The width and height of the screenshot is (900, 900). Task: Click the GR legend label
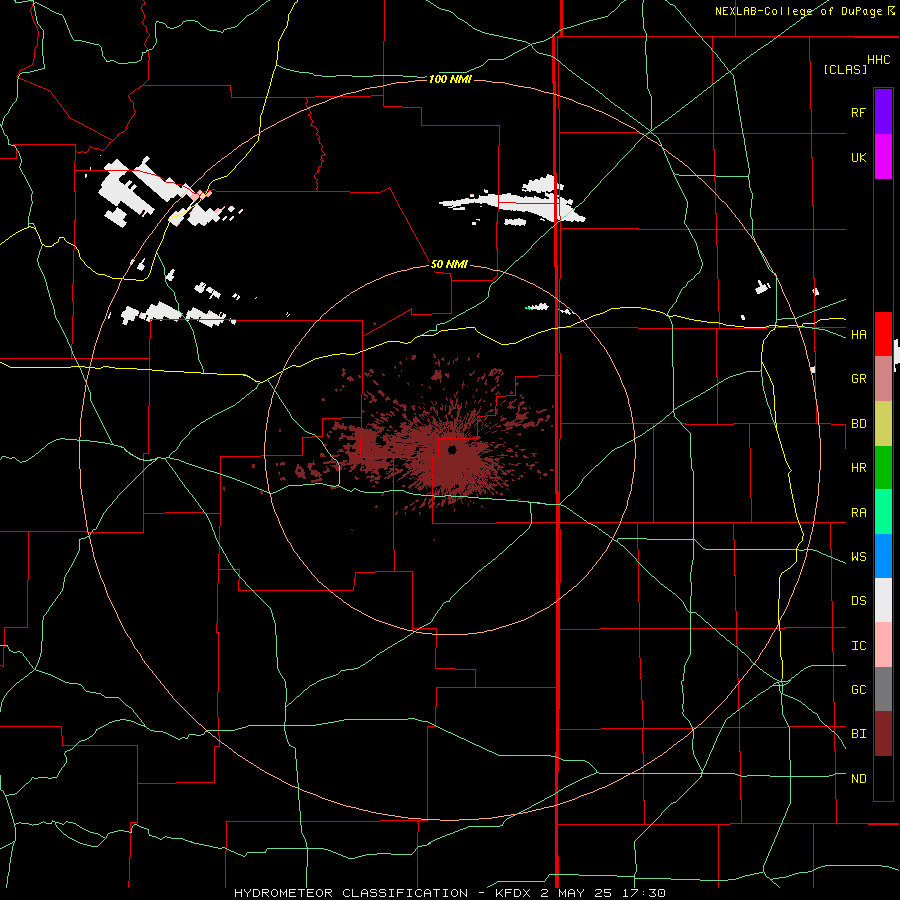click(x=858, y=378)
